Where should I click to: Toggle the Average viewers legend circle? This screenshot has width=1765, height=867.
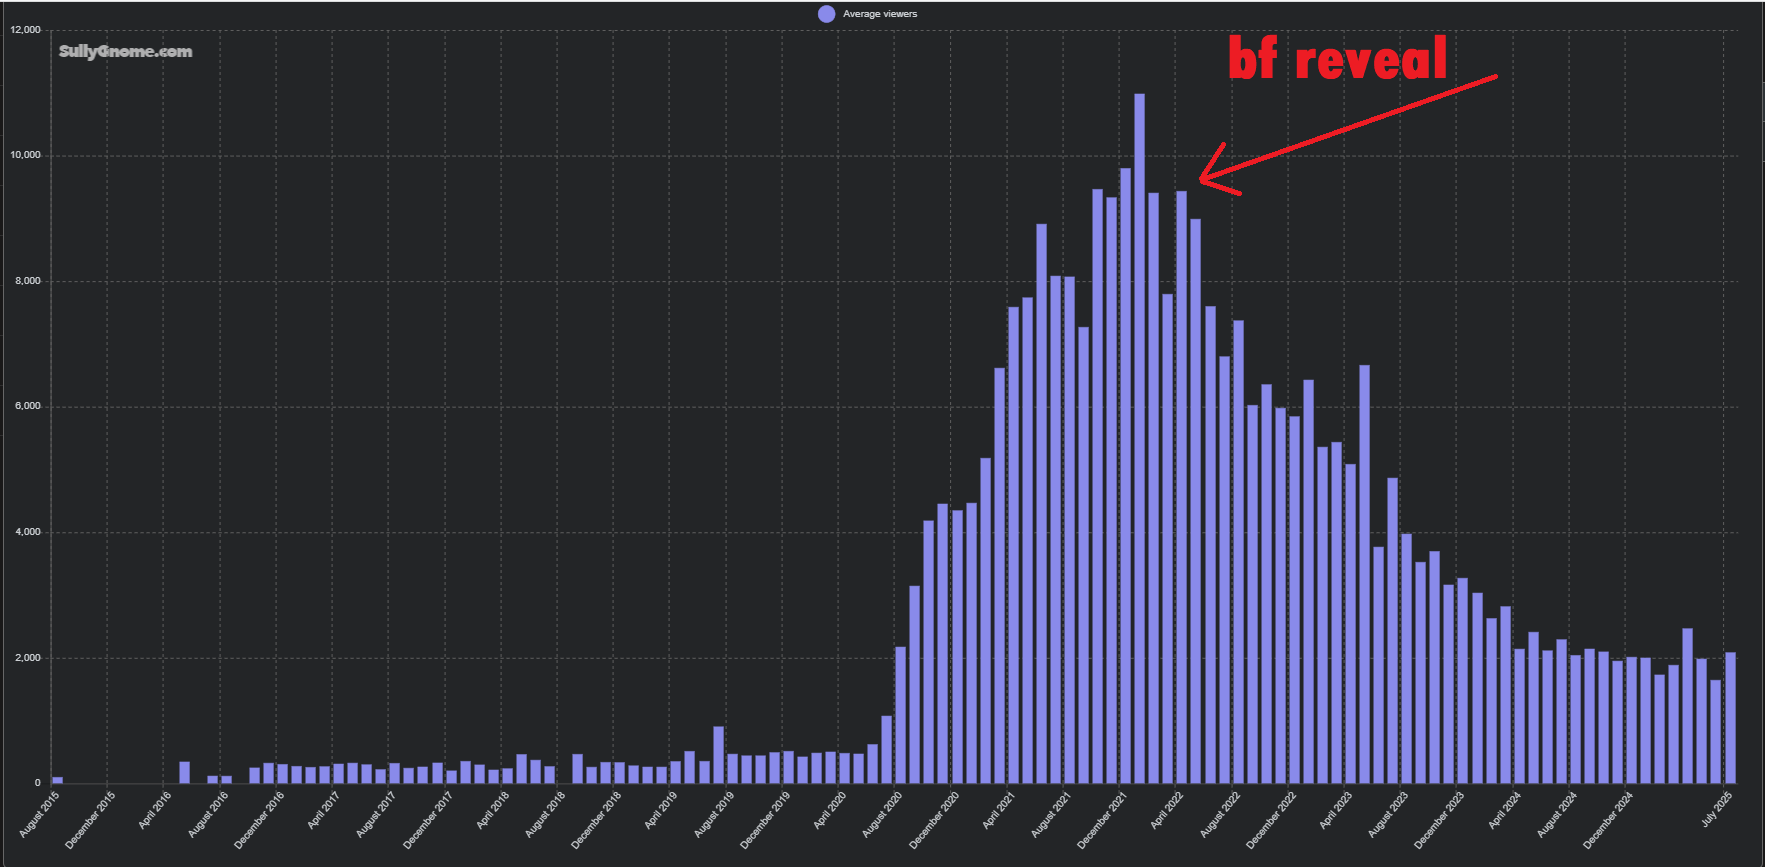tap(826, 14)
